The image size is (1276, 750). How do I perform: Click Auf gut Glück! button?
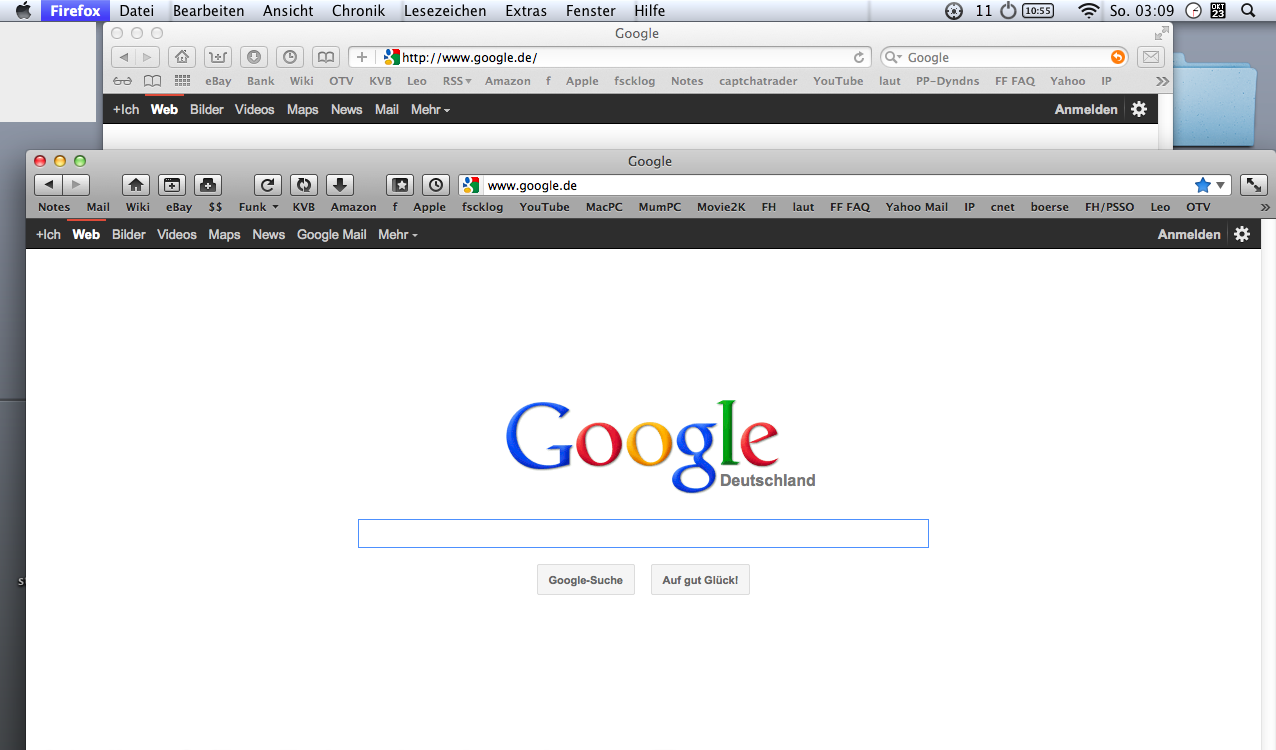(700, 580)
